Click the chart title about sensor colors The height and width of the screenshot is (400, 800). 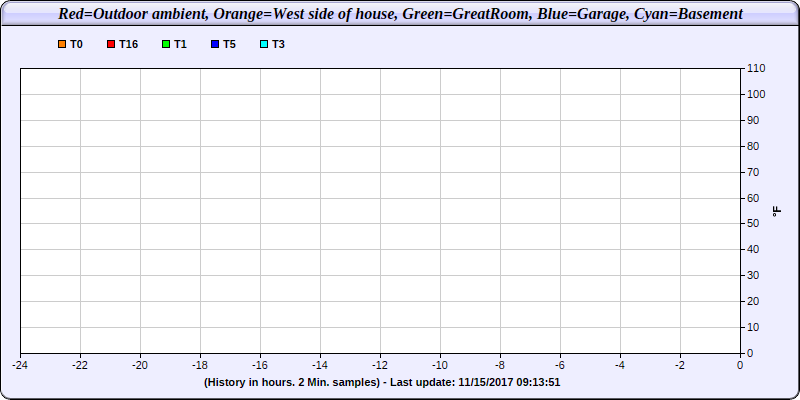click(x=400, y=14)
